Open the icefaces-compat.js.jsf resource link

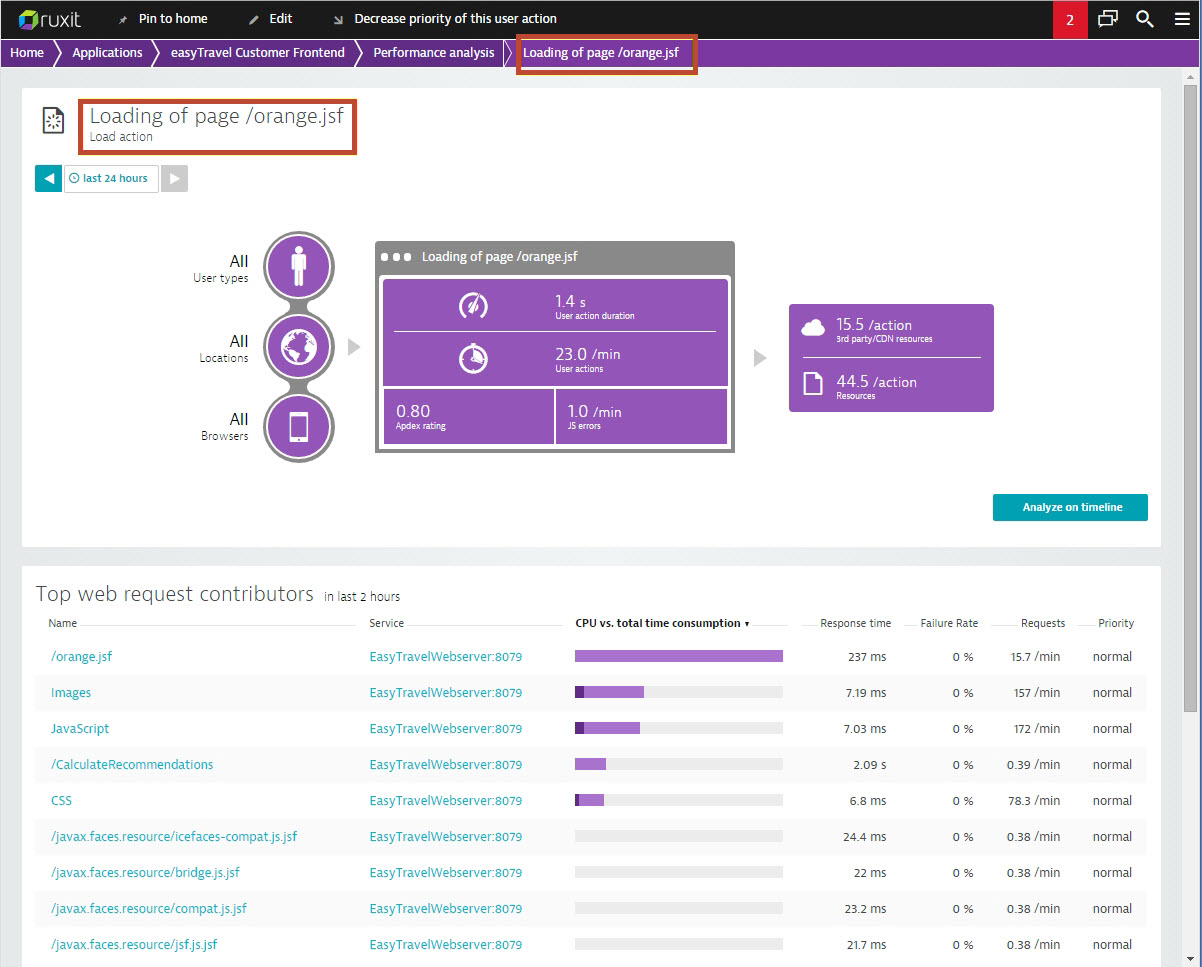coord(174,837)
